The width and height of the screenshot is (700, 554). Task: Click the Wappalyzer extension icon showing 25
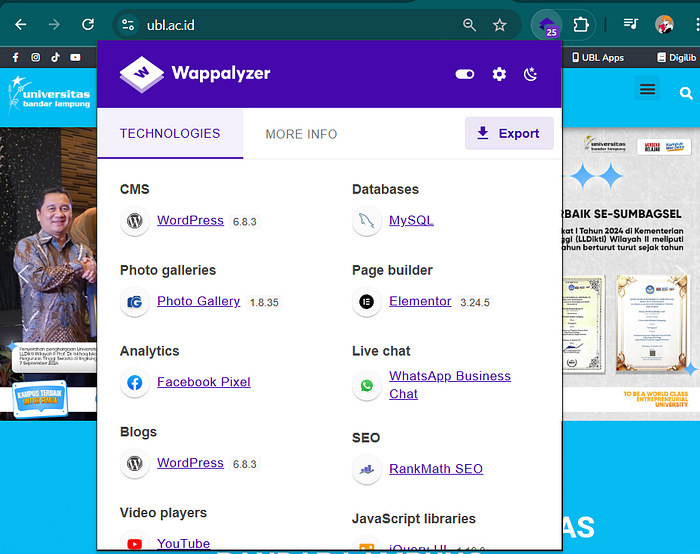[547, 25]
